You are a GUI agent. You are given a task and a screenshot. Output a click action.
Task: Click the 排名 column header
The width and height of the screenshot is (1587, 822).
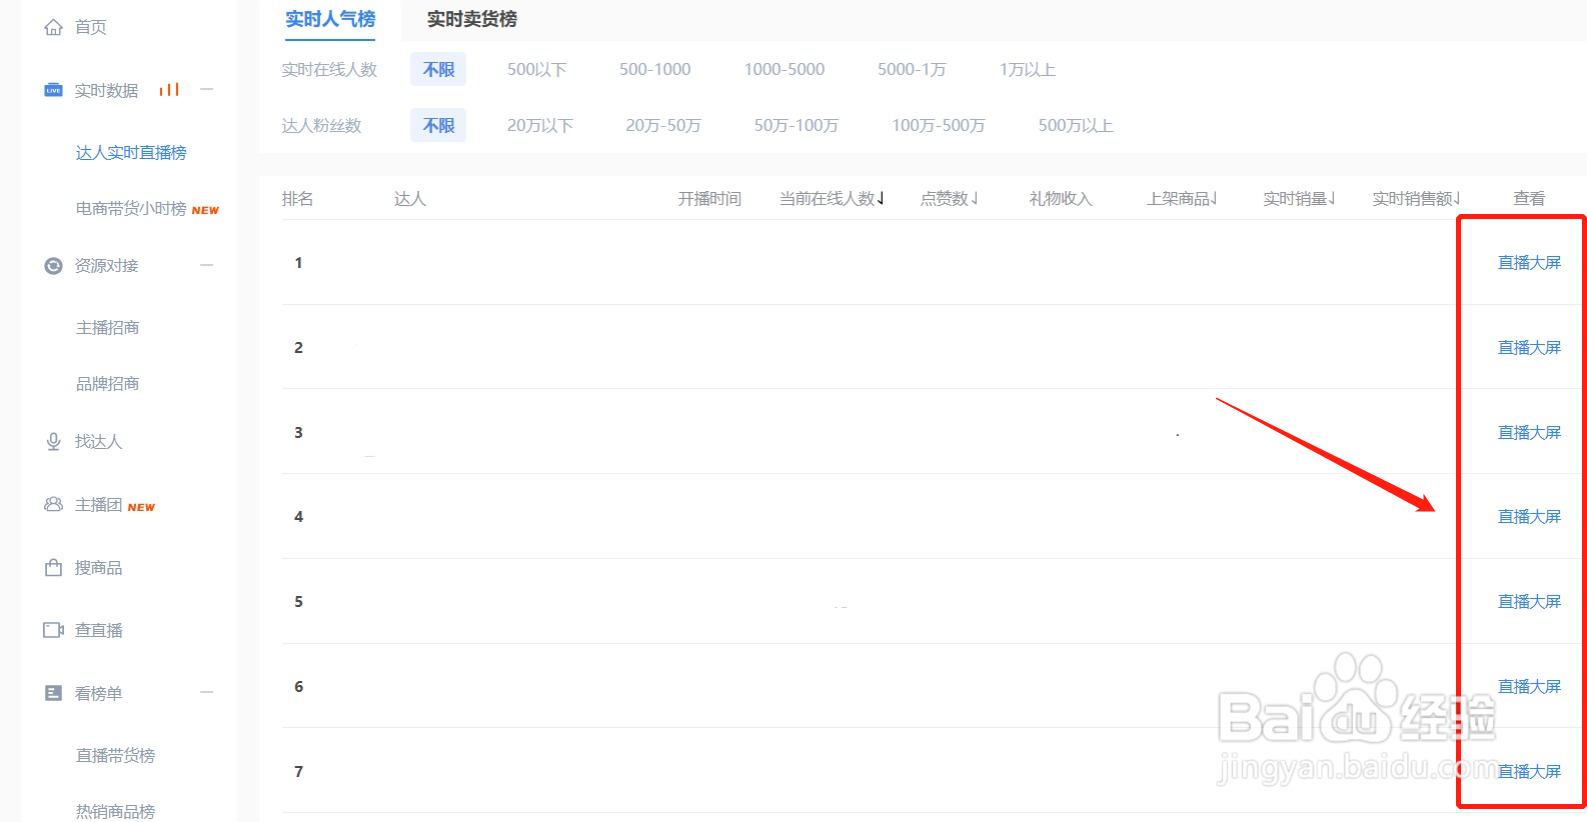(298, 199)
